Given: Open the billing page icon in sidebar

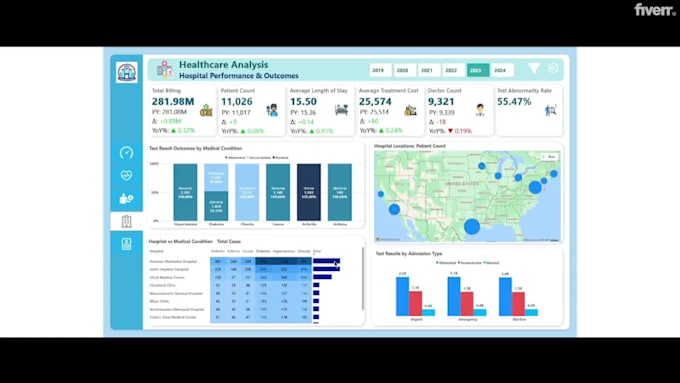Looking at the screenshot, I should point(126,198).
